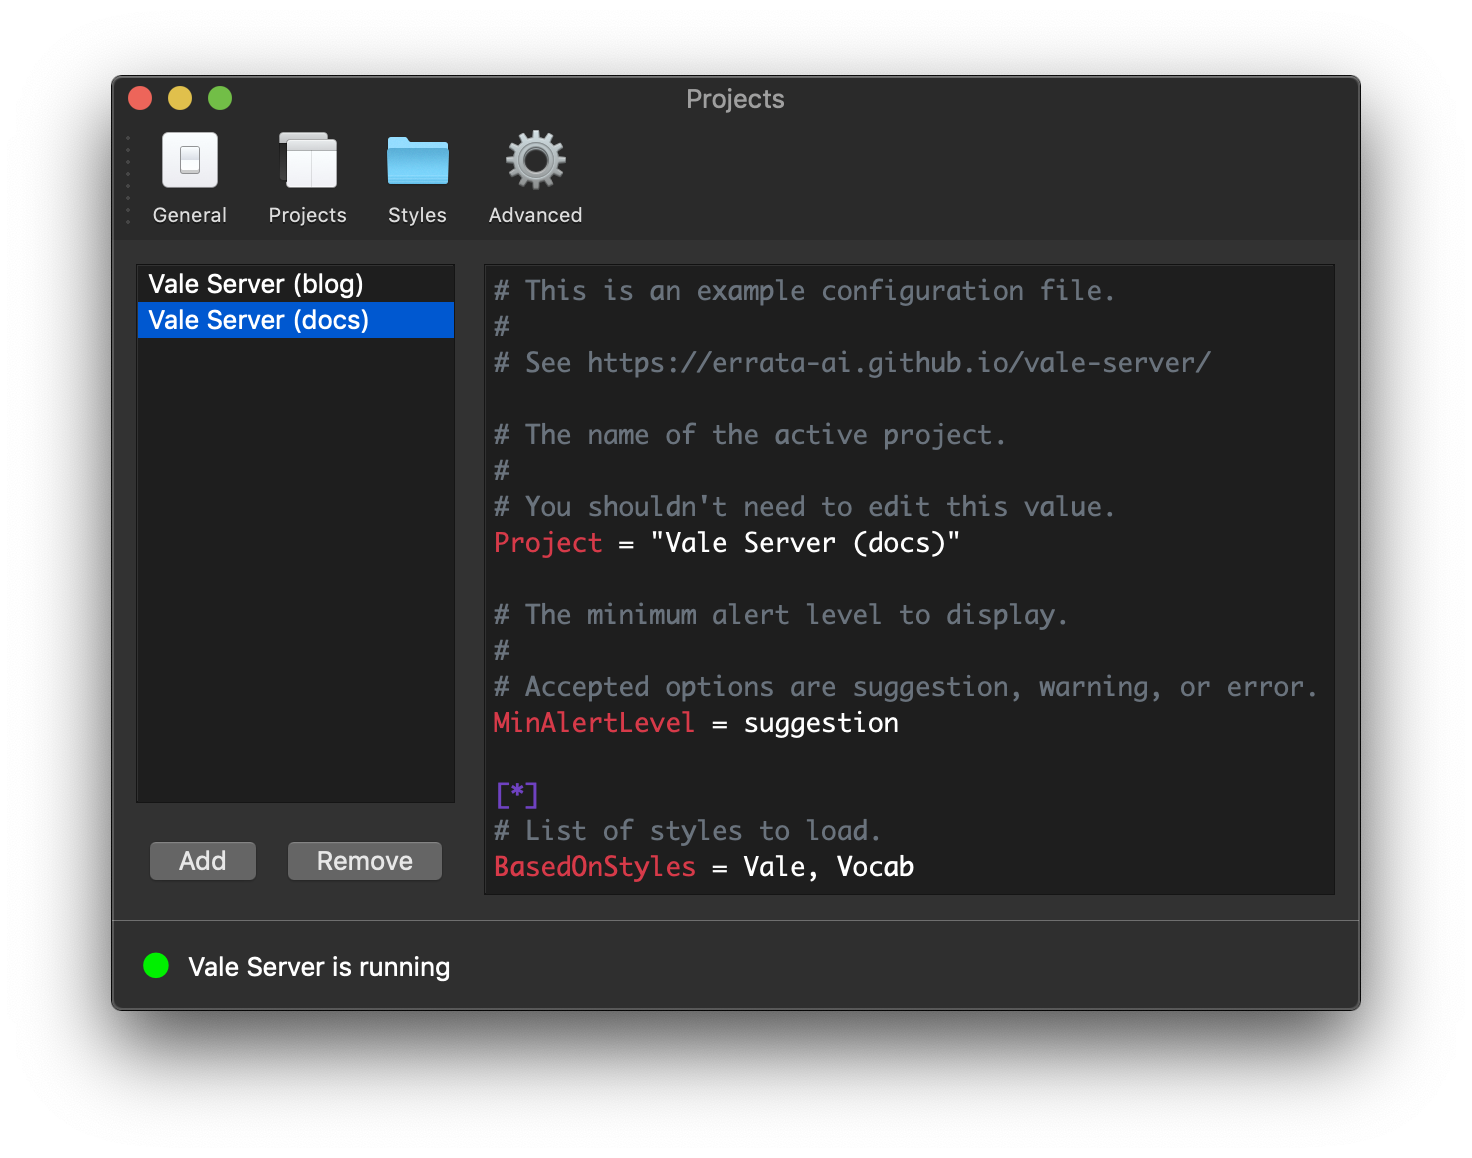Select the Vale Server (blog) project
Viewport: 1472px width, 1158px height.
click(x=256, y=284)
